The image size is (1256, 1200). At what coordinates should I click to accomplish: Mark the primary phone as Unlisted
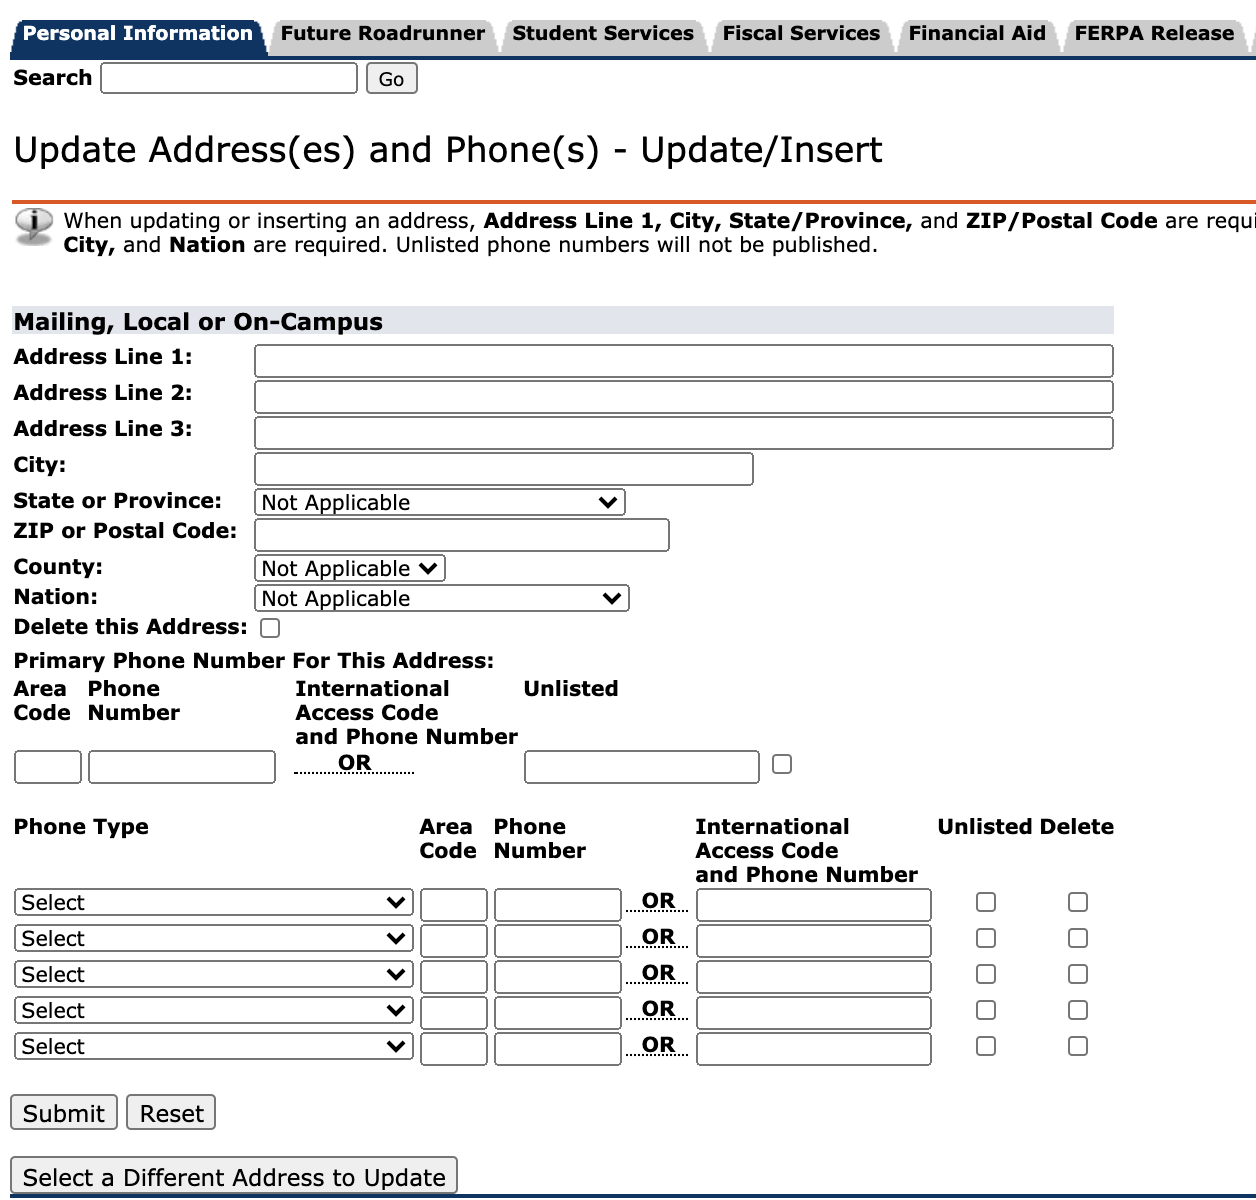tap(781, 764)
